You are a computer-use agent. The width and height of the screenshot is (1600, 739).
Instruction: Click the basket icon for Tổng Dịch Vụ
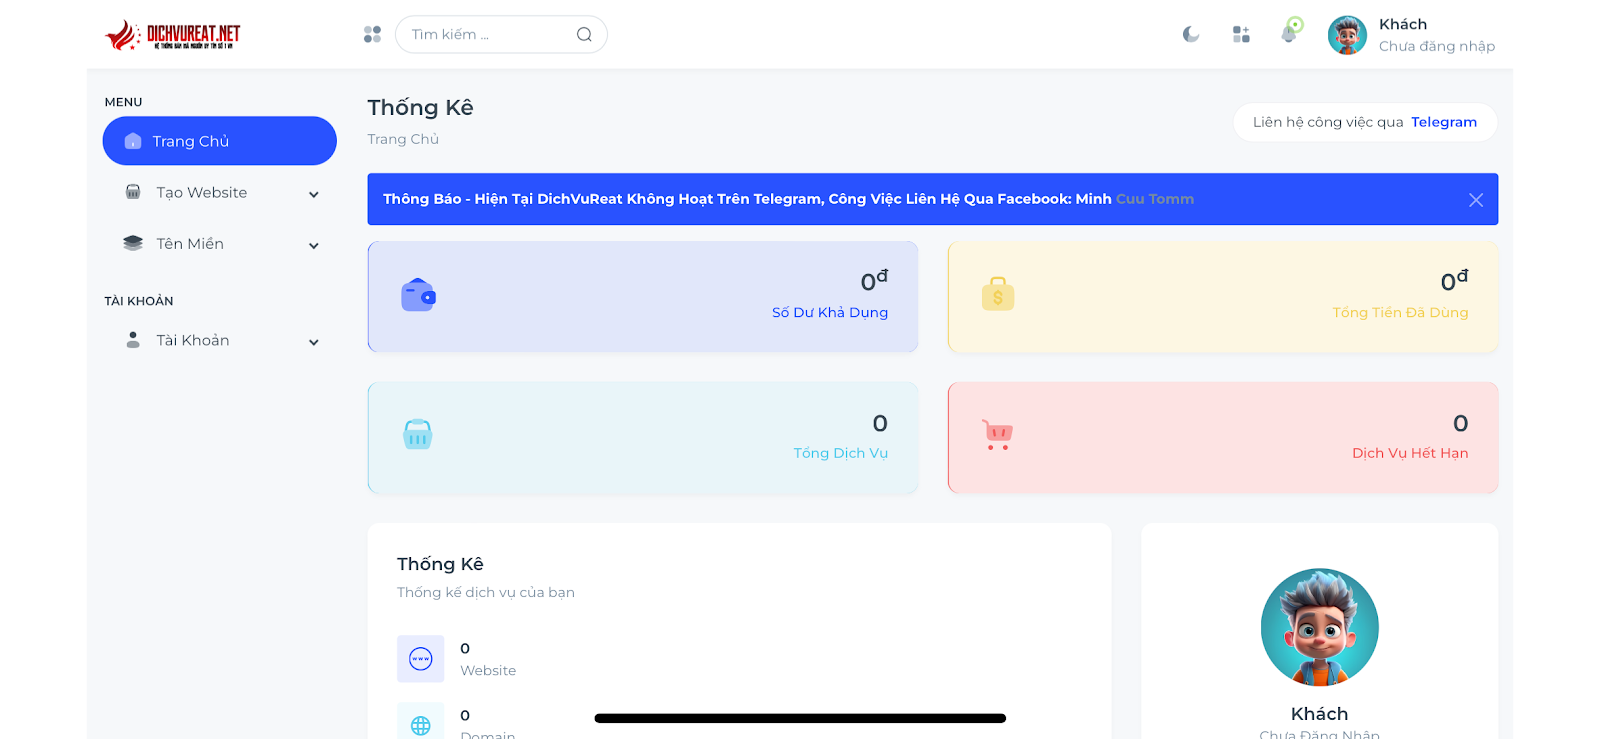point(418,434)
